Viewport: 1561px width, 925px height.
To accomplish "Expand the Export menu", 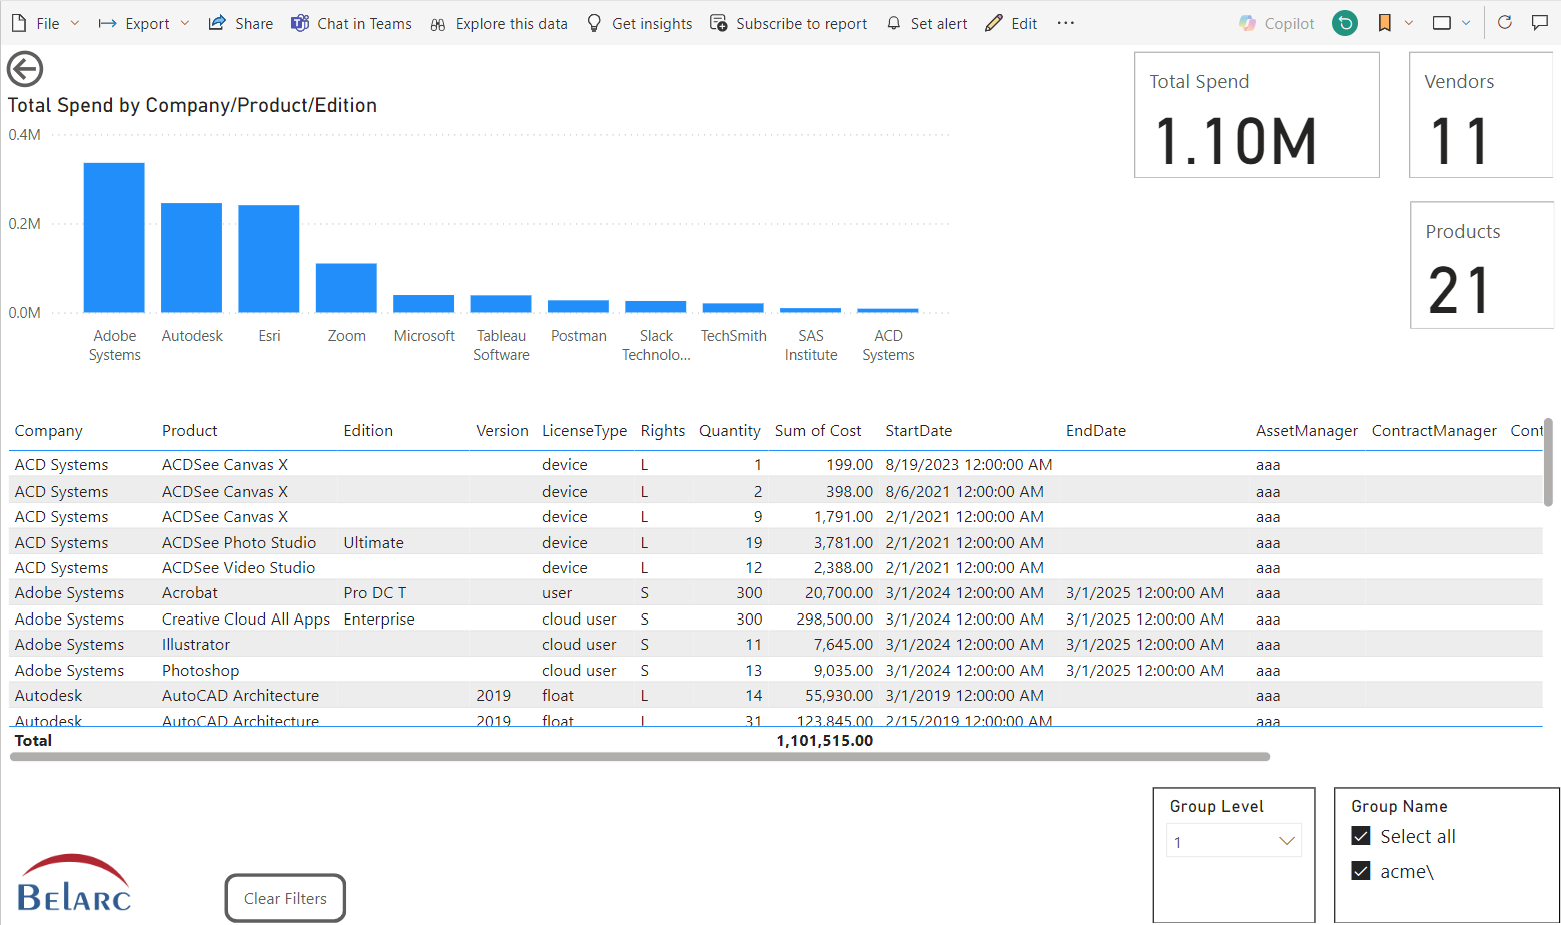I will (144, 23).
